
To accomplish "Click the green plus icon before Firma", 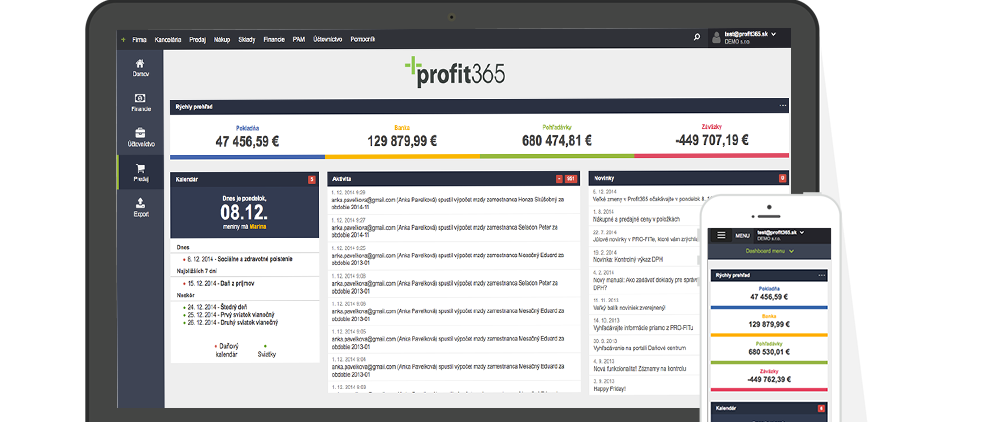I will click(123, 40).
